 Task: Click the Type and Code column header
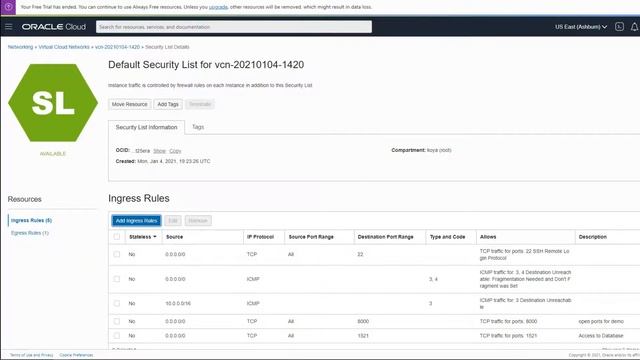[x=447, y=237]
